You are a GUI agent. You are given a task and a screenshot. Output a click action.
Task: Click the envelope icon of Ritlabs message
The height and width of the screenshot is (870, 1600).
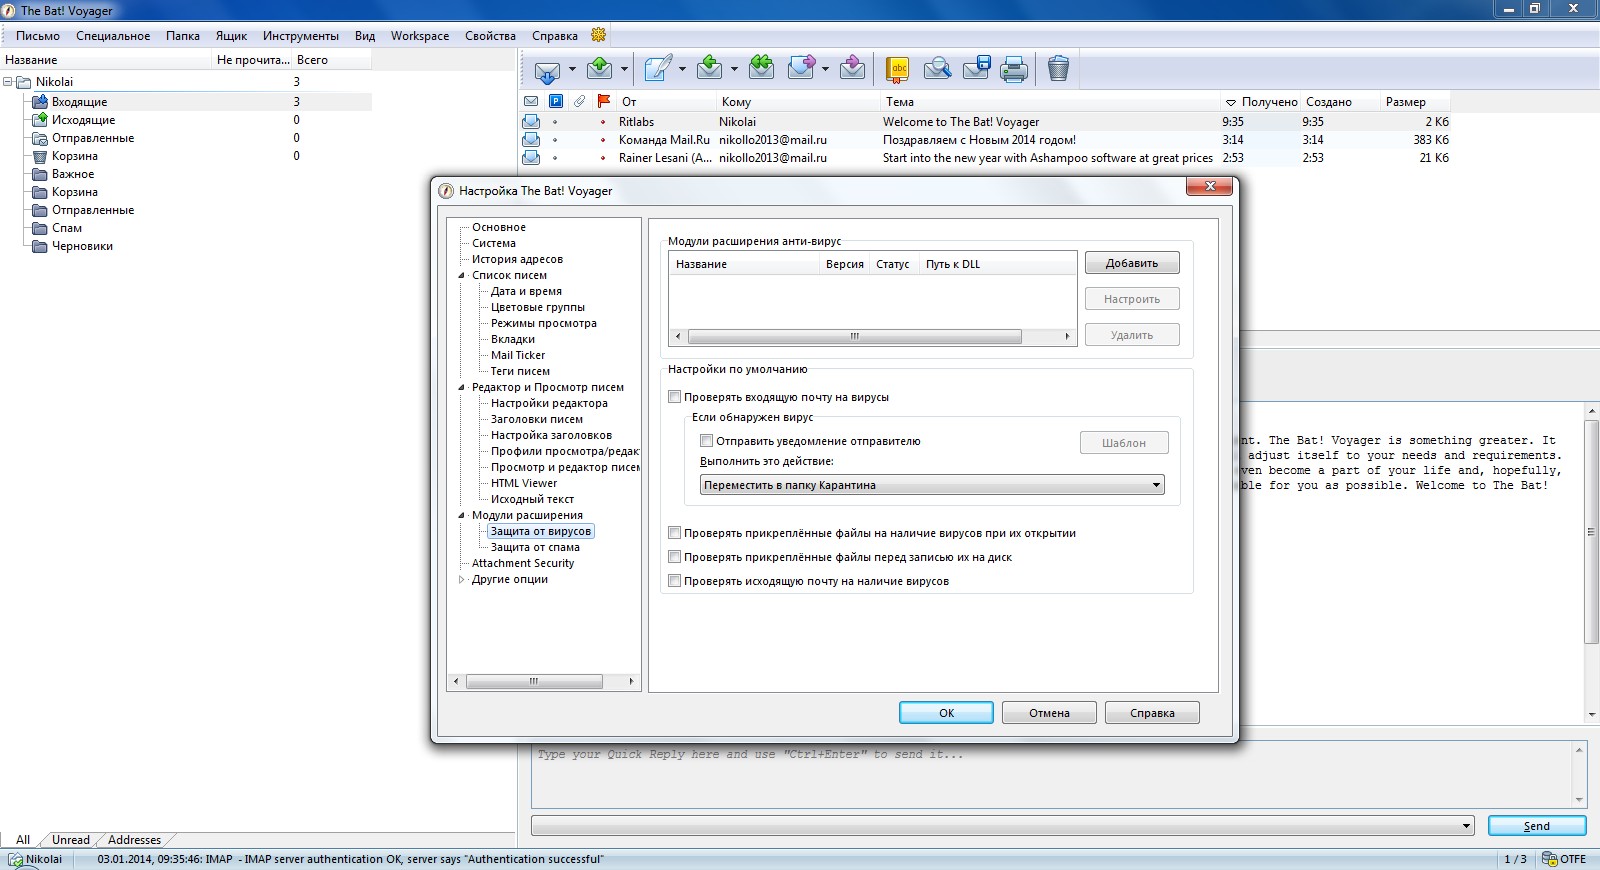click(x=531, y=122)
